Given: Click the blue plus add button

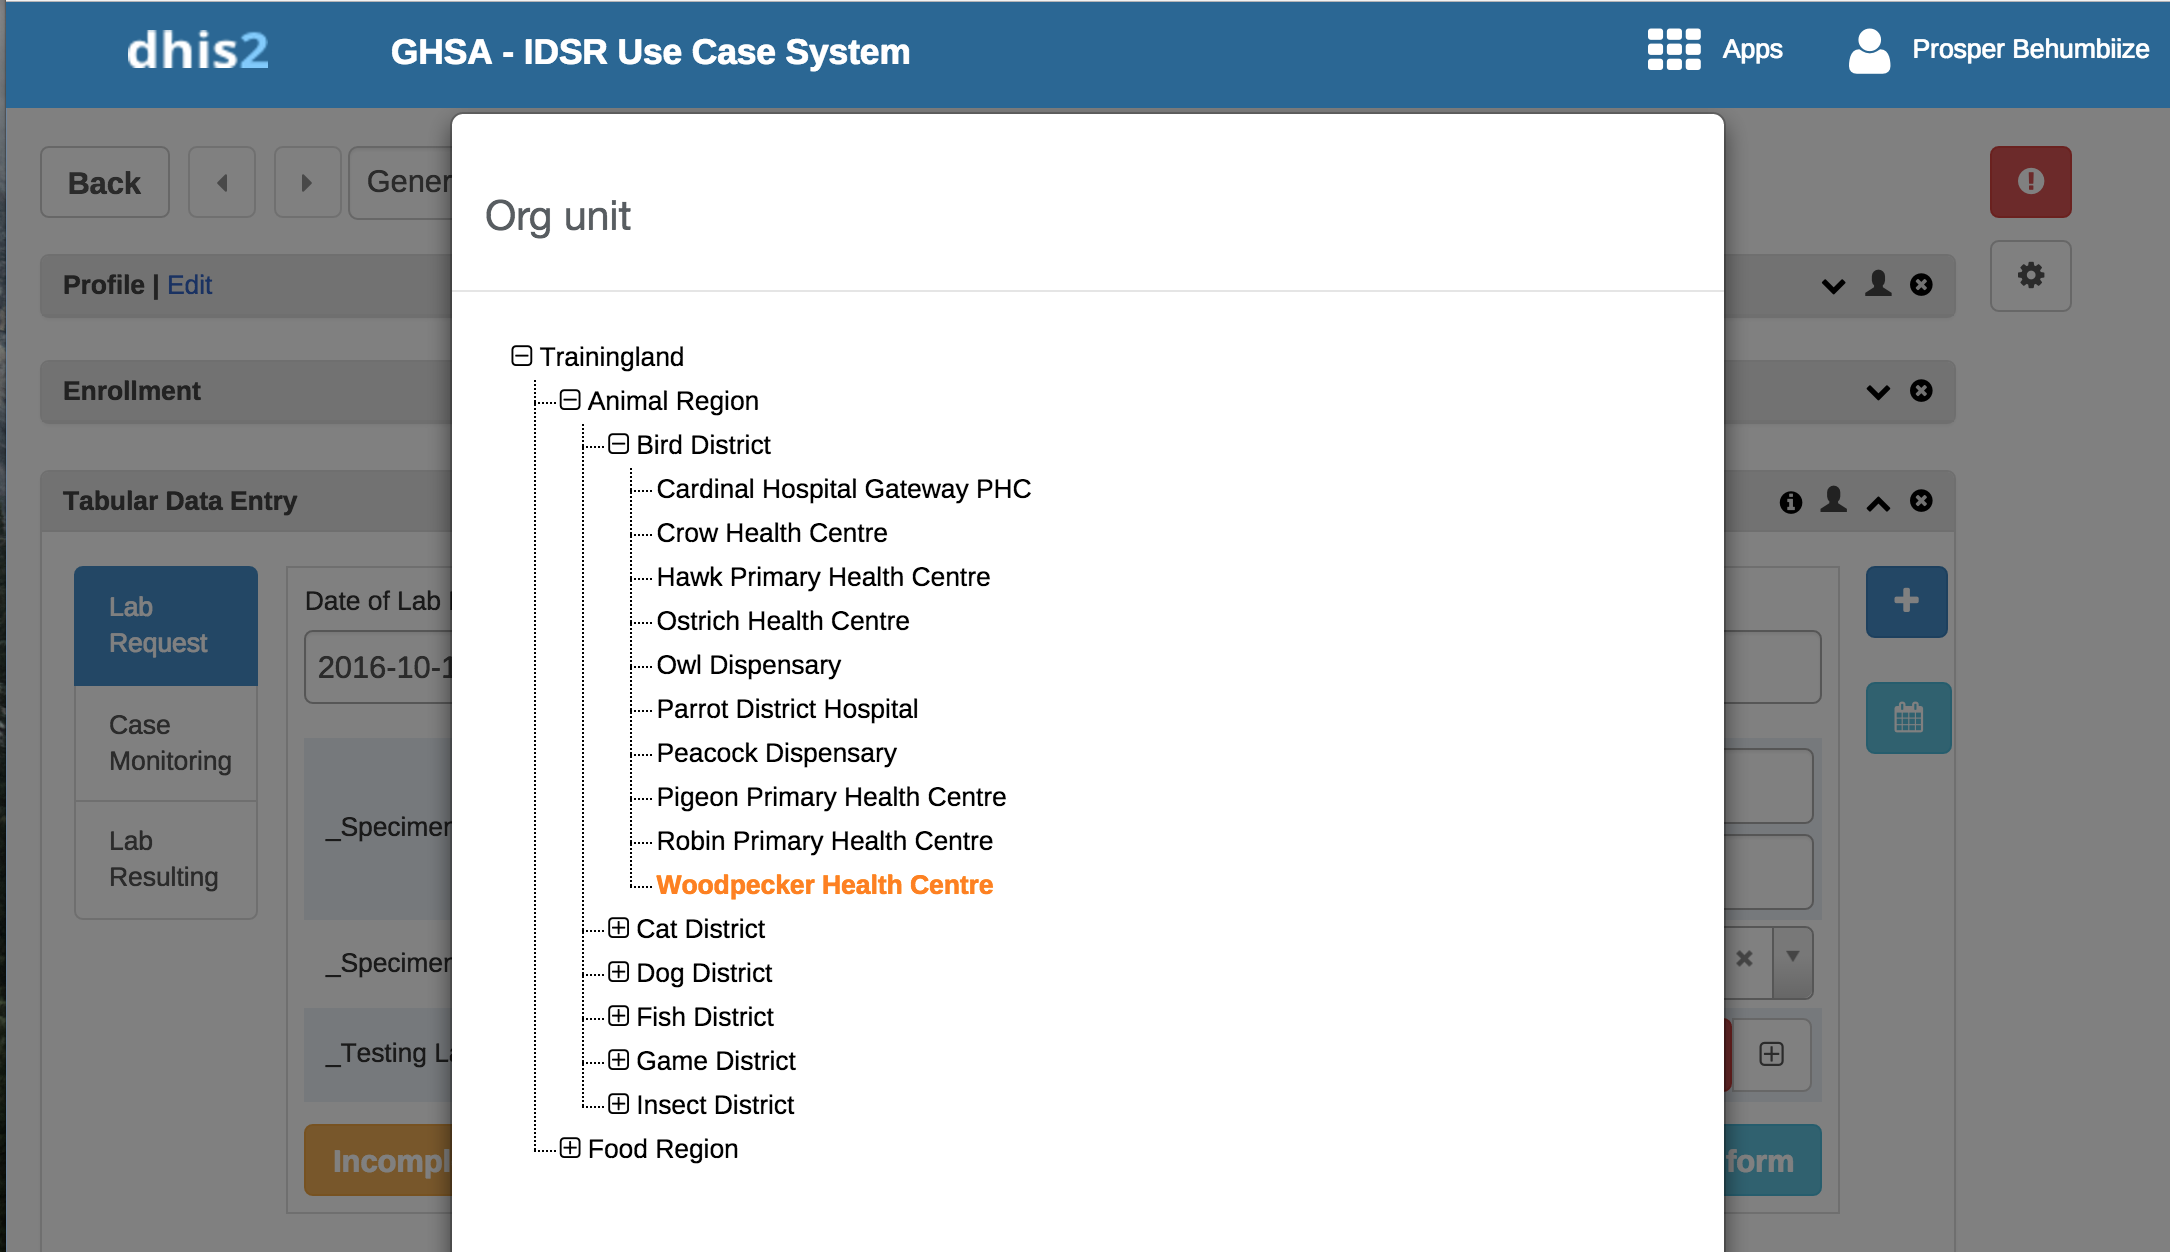Looking at the screenshot, I should click(1906, 601).
